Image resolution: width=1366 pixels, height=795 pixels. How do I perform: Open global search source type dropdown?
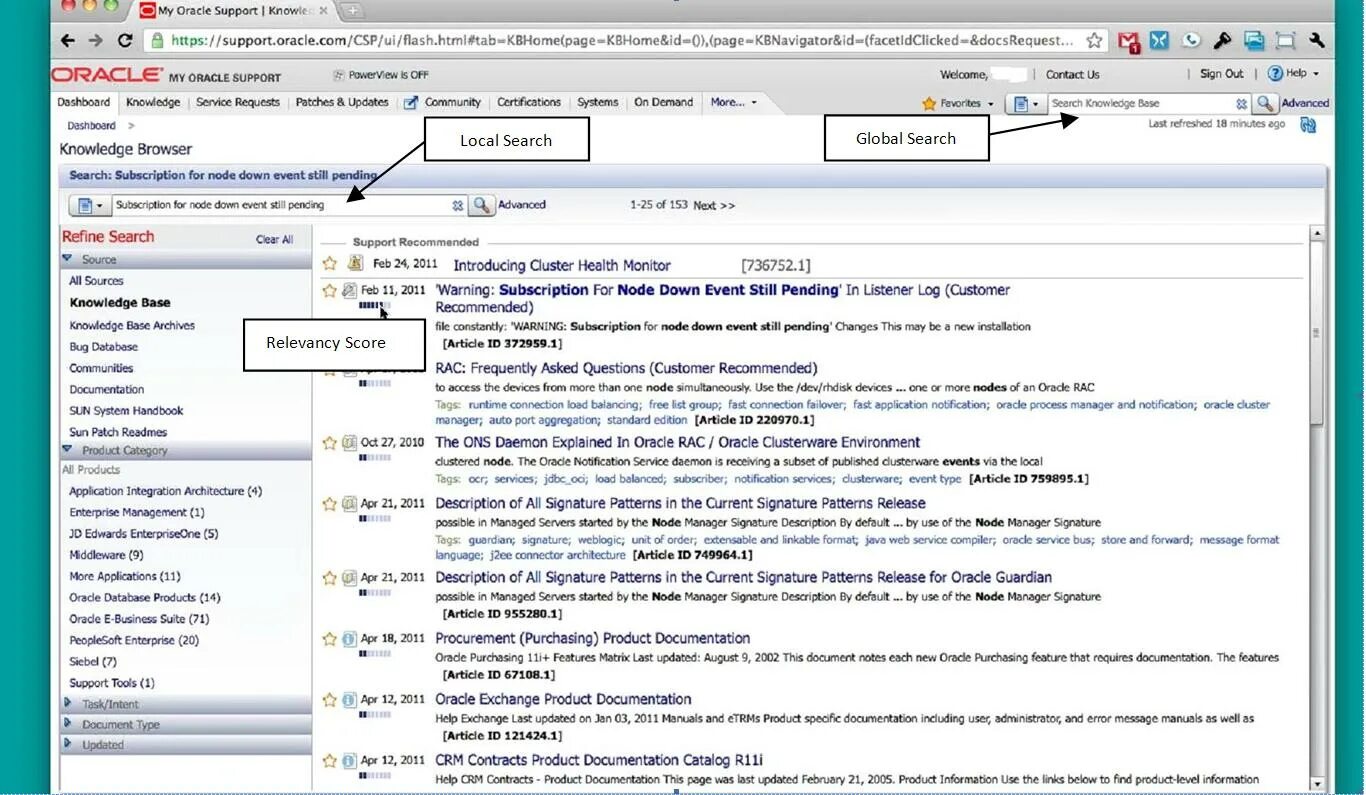(1026, 103)
